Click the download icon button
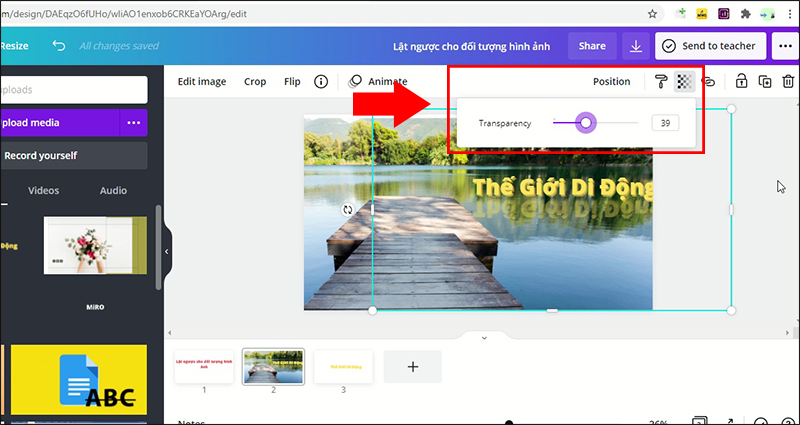Image resolution: width=800 pixels, height=425 pixels. coord(636,46)
